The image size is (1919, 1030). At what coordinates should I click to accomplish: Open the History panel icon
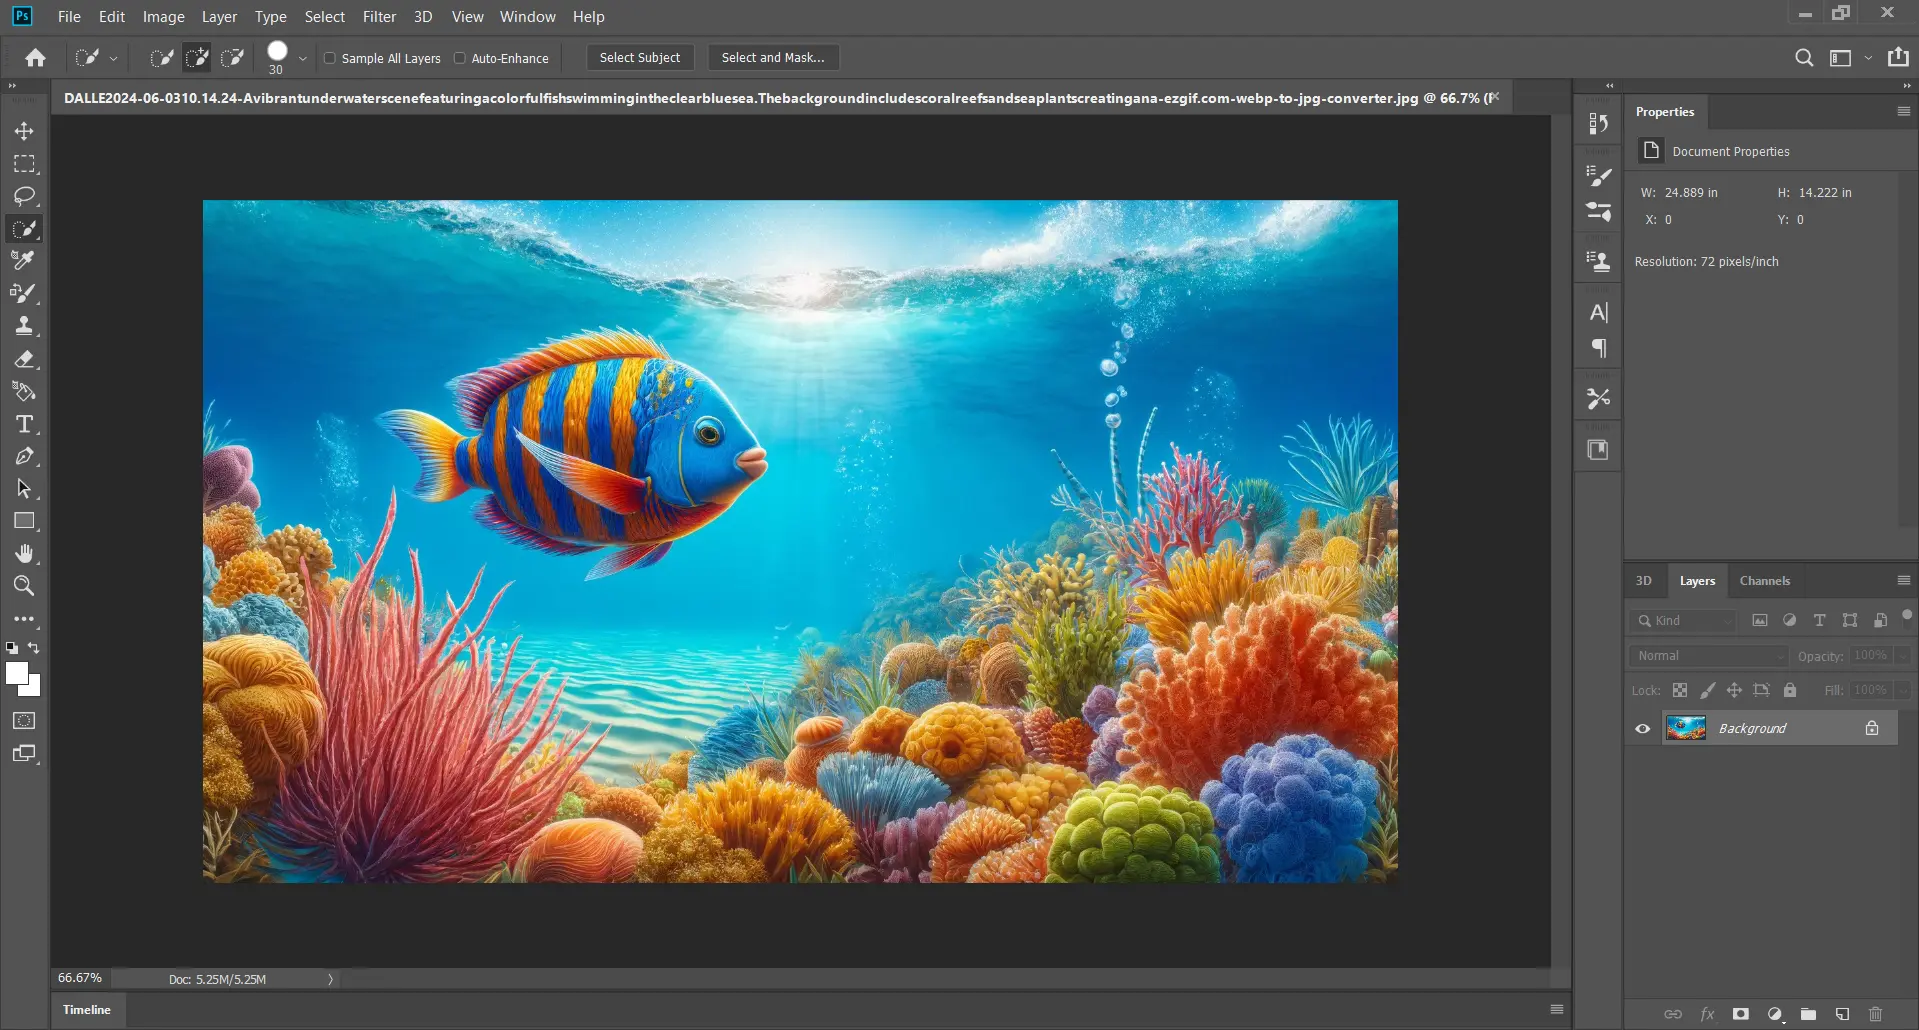(1598, 123)
